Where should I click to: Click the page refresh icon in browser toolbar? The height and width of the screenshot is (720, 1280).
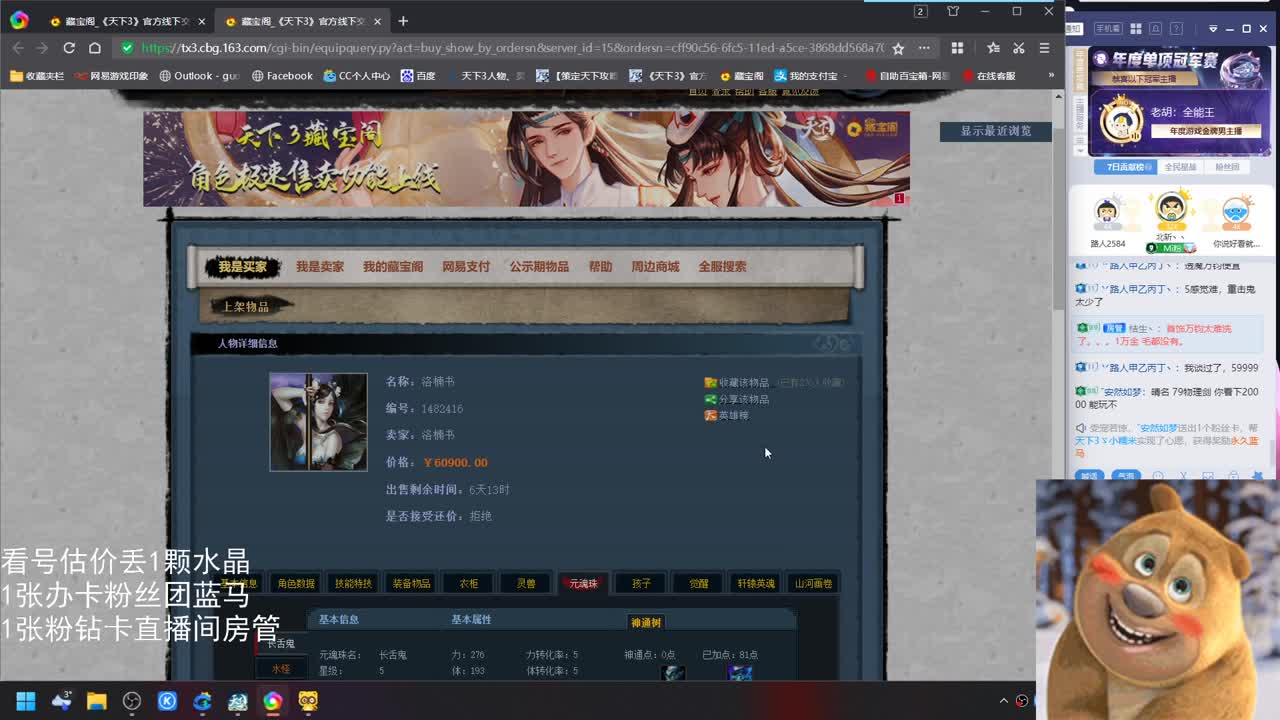(x=67, y=47)
